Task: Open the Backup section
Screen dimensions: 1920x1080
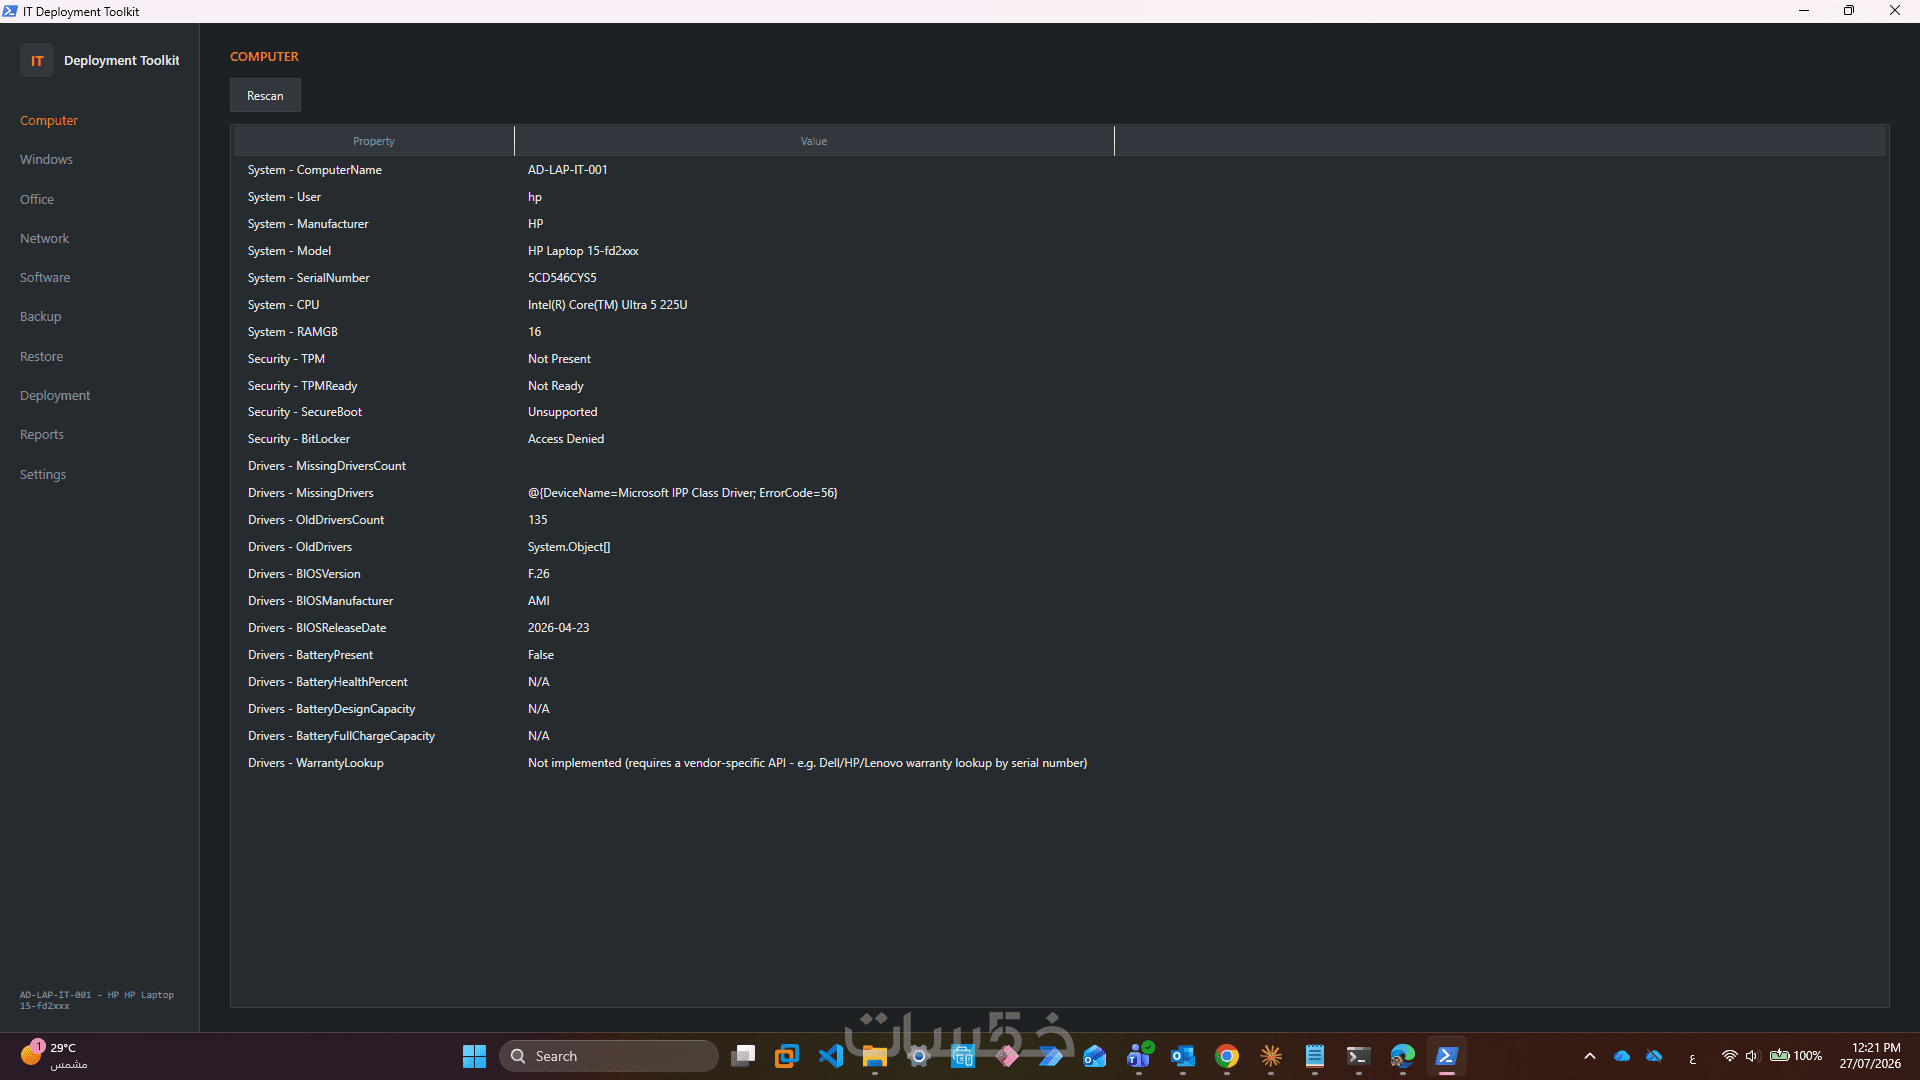Action: tap(41, 316)
